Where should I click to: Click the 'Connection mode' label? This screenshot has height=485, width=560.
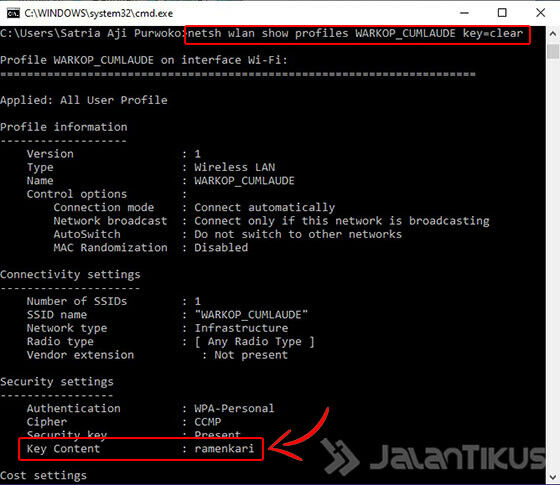(104, 208)
